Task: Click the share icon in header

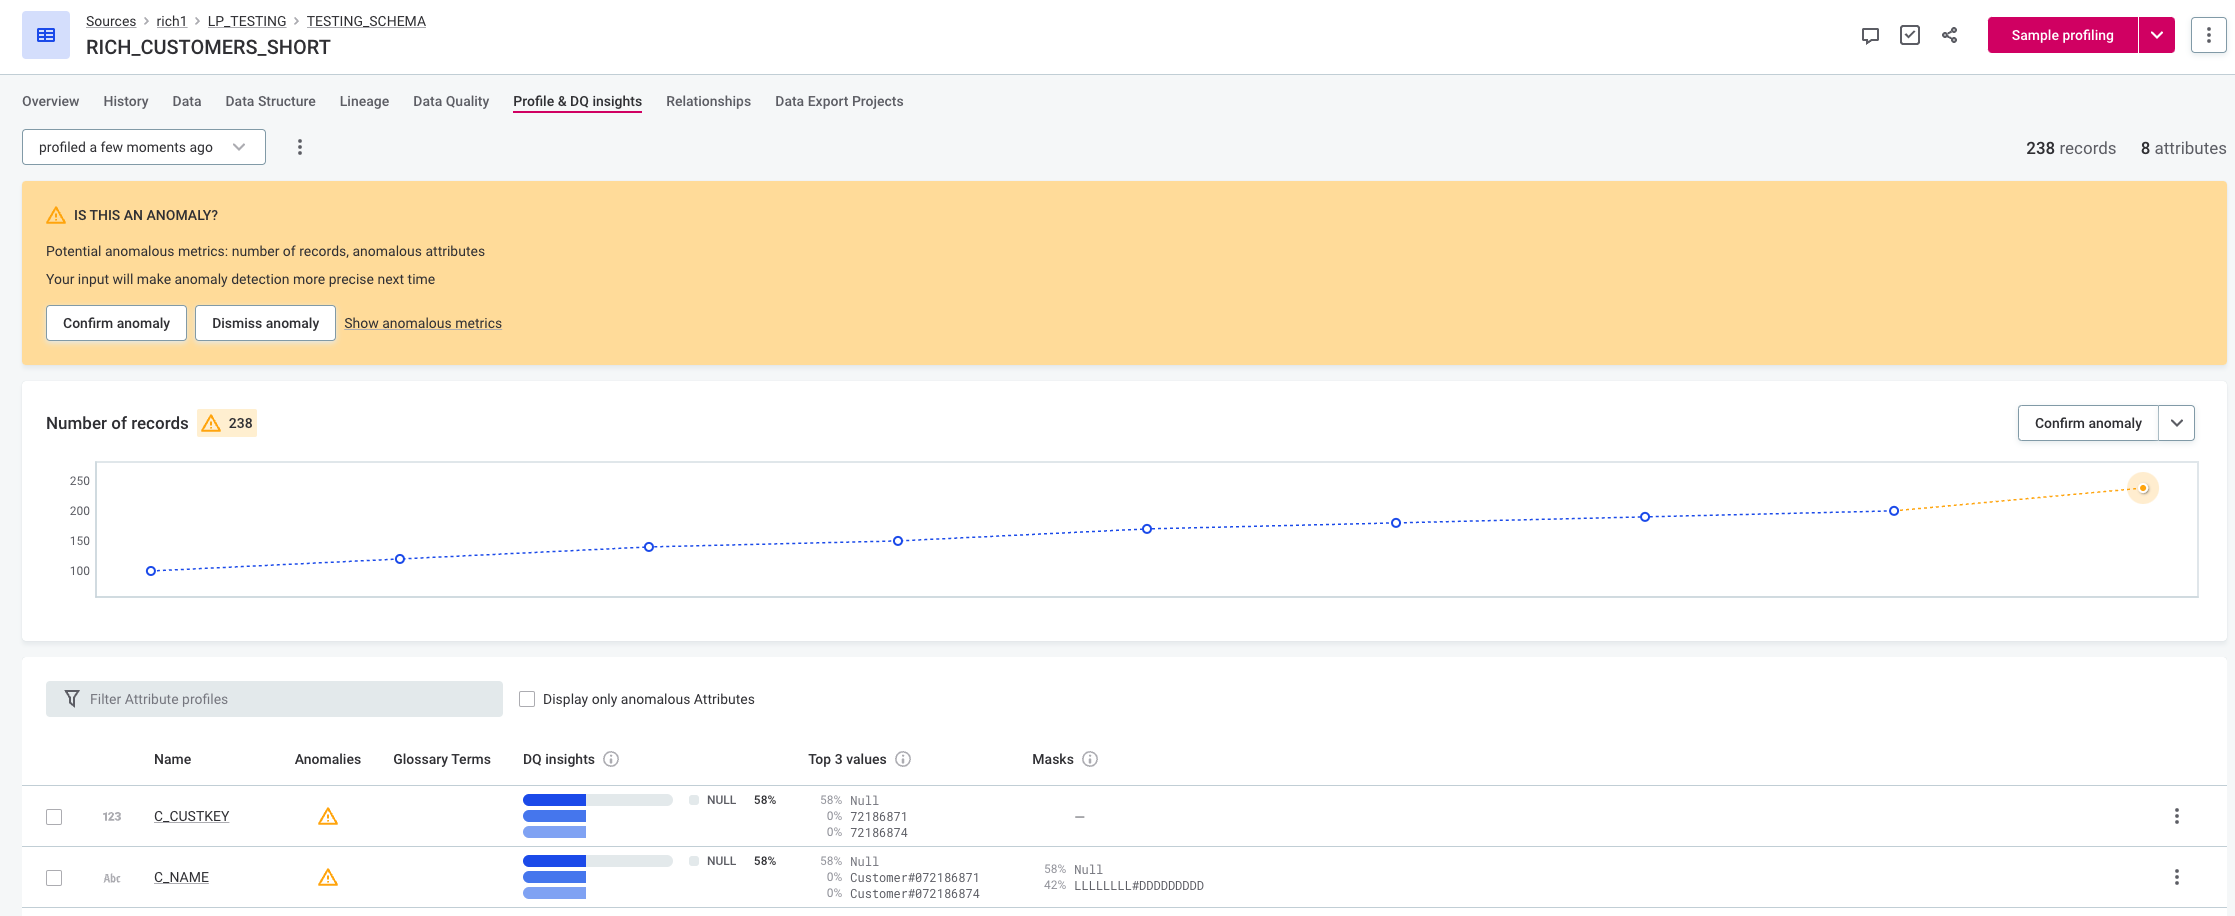Action: point(1950,36)
